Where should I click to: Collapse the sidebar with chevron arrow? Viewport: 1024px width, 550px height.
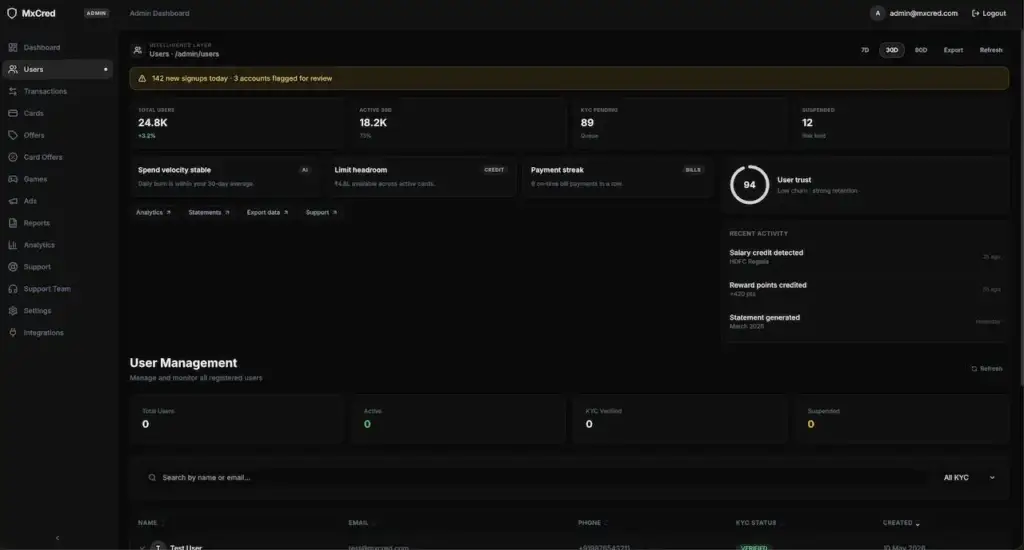pyautogui.click(x=57, y=538)
